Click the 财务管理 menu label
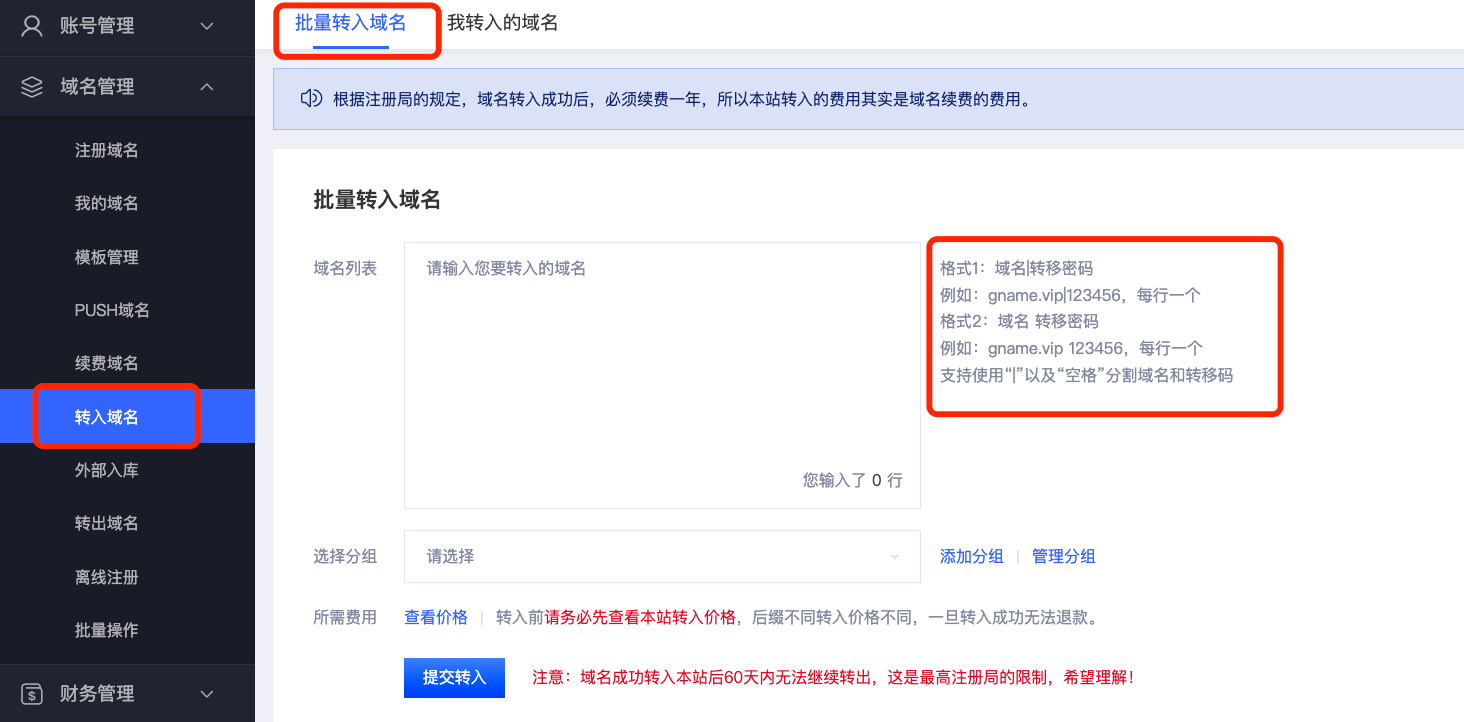This screenshot has height=722, width=1464. [97, 693]
